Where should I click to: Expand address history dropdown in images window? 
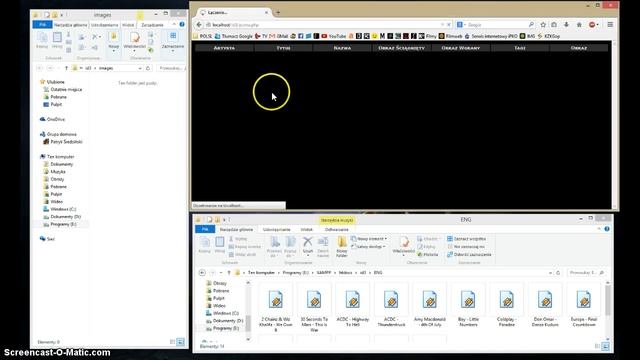[140, 68]
